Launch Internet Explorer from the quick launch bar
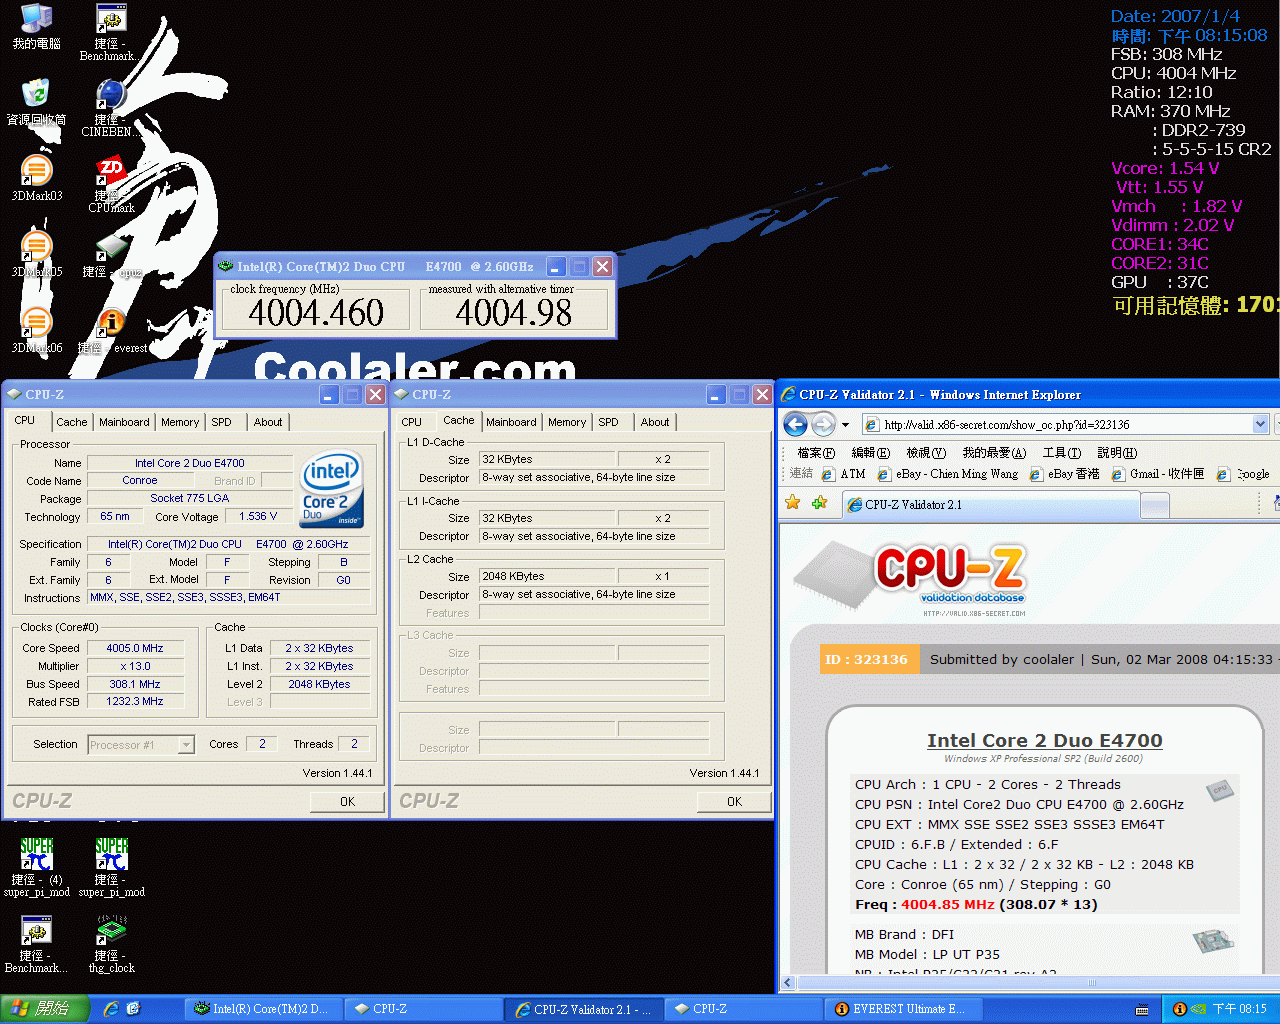Viewport: 1280px width, 1024px height. pyautogui.click(x=111, y=1009)
